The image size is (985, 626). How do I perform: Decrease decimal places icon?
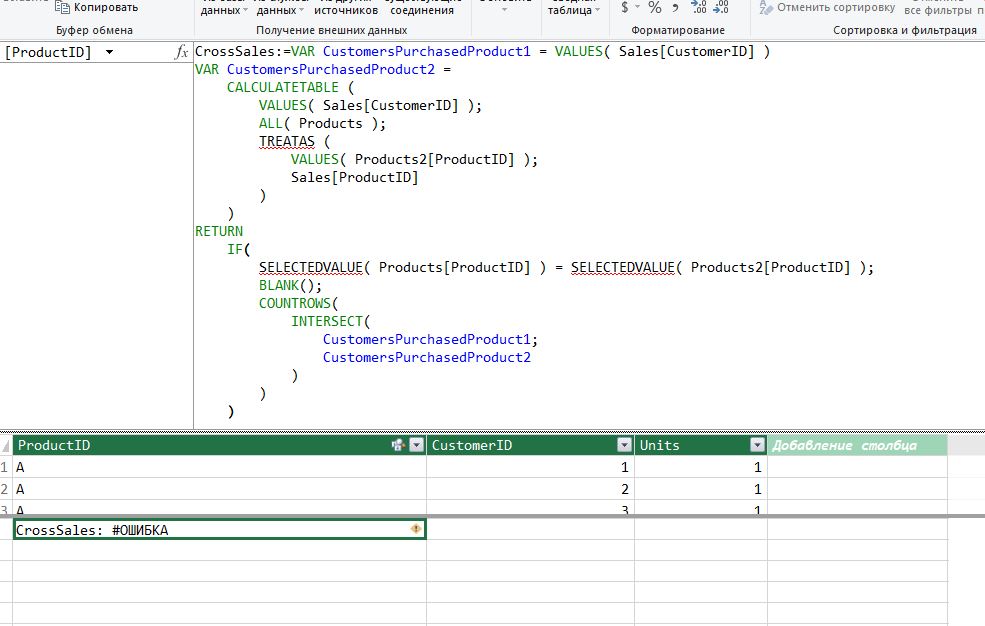click(x=721, y=7)
